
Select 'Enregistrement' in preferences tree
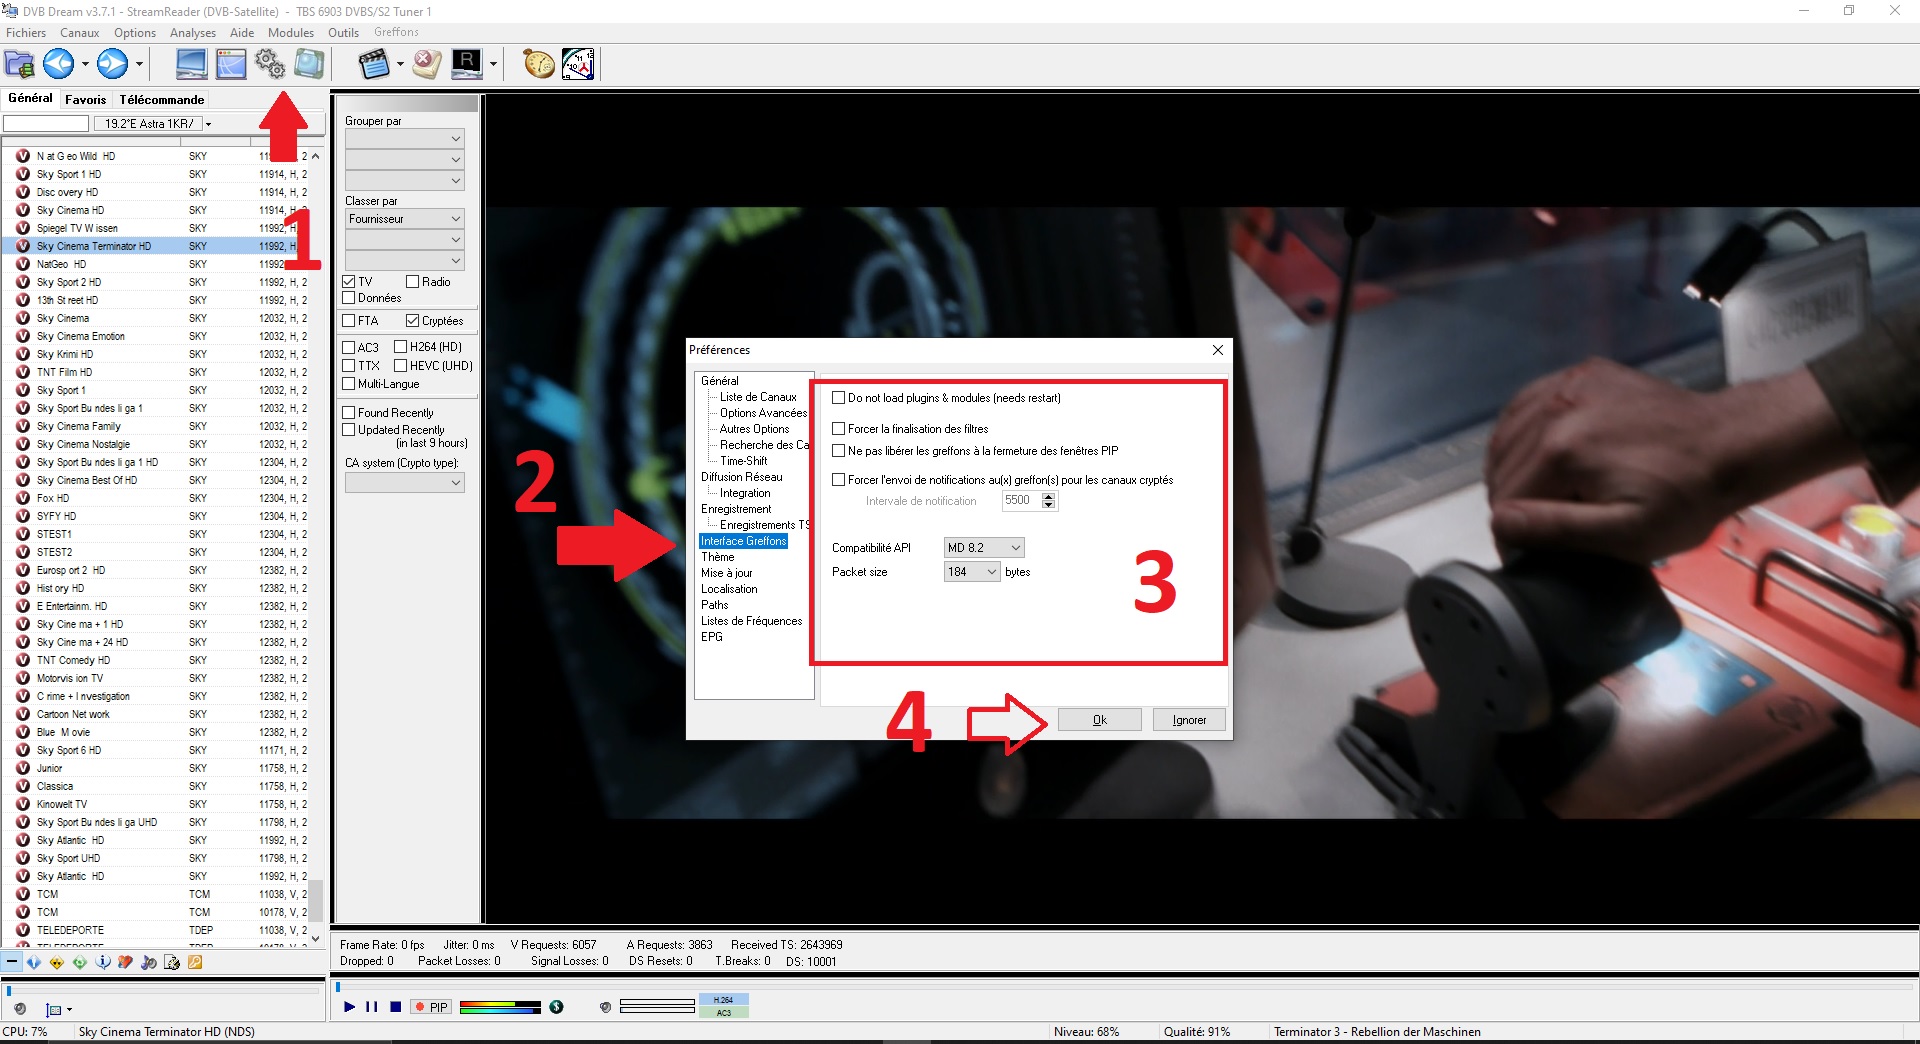[x=736, y=509]
